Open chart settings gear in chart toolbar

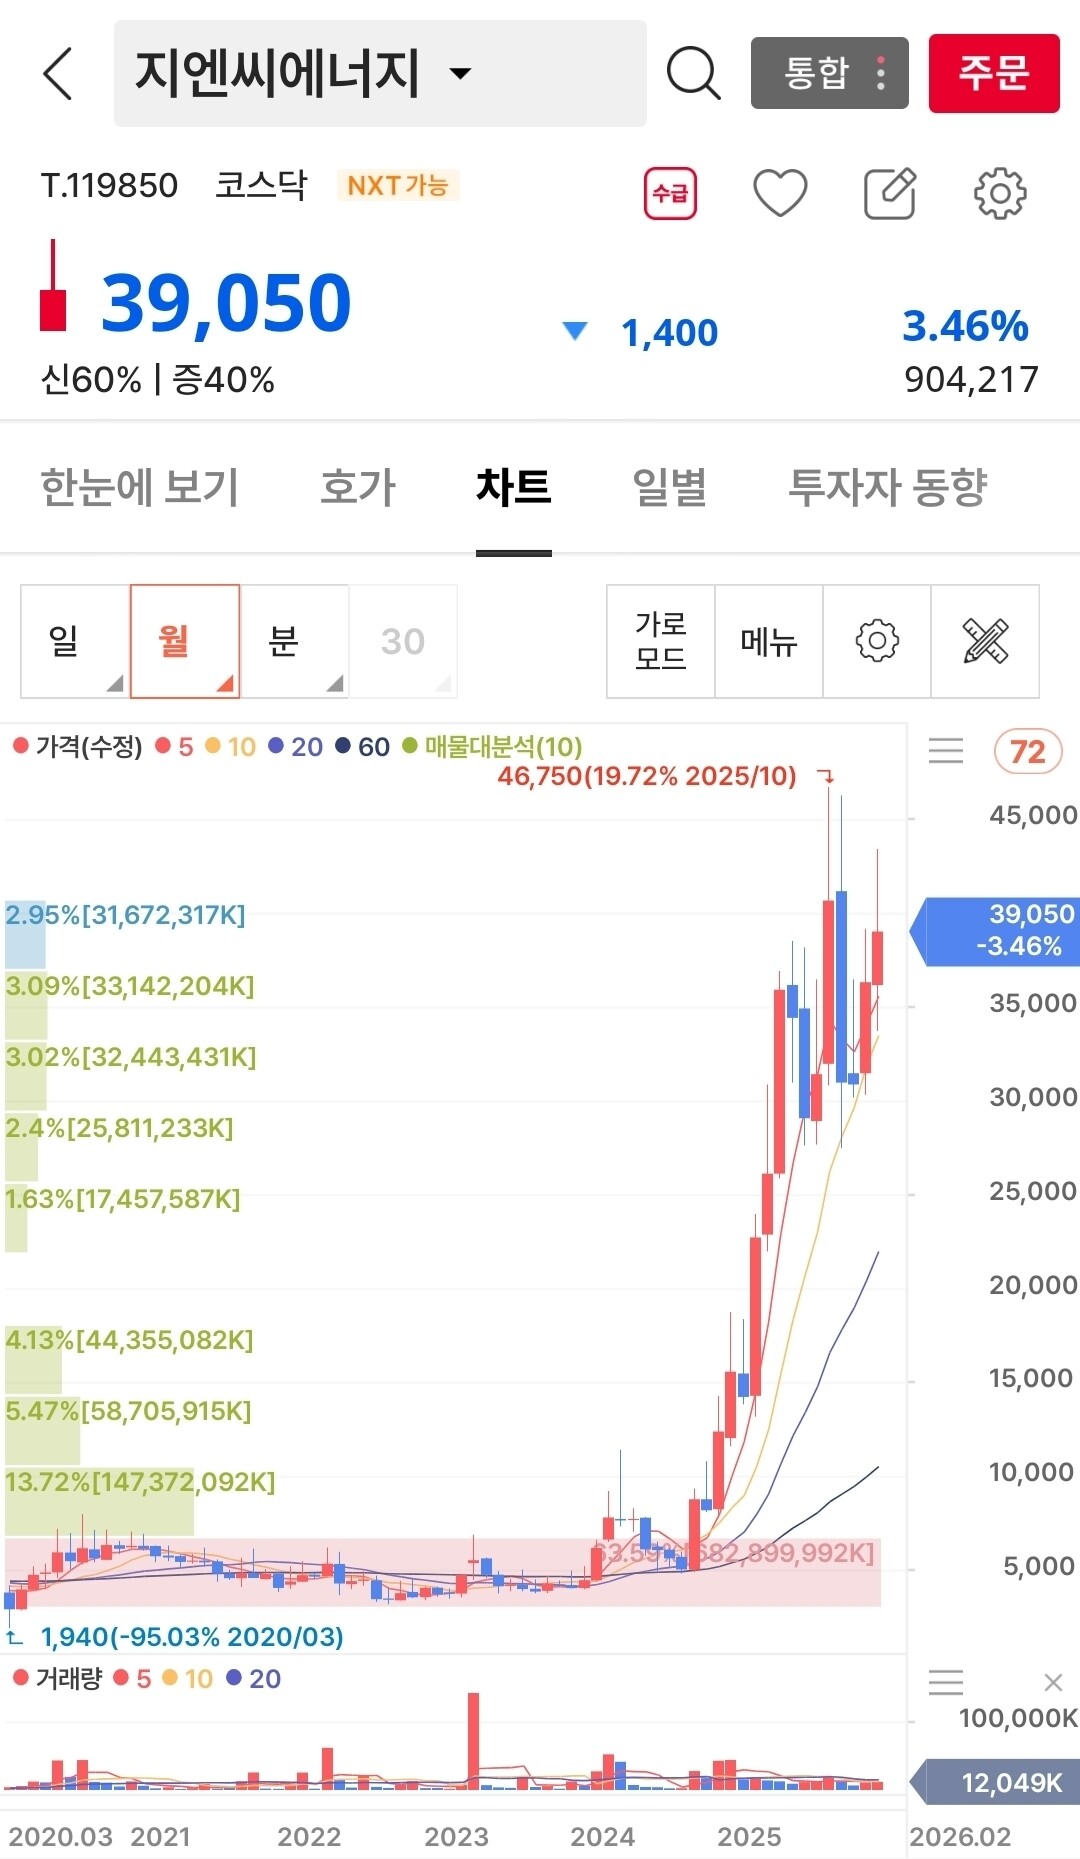tap(877, 641)
